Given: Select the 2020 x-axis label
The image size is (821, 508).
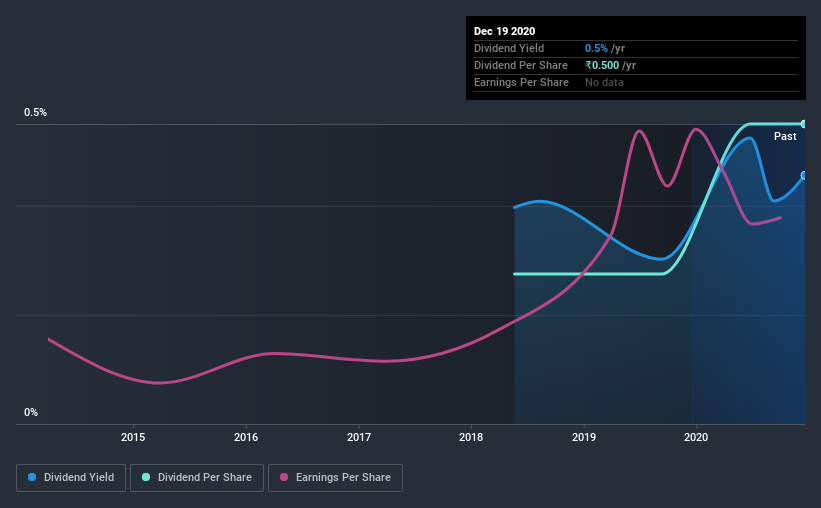Looking at the screenshot, I should 696,437.
